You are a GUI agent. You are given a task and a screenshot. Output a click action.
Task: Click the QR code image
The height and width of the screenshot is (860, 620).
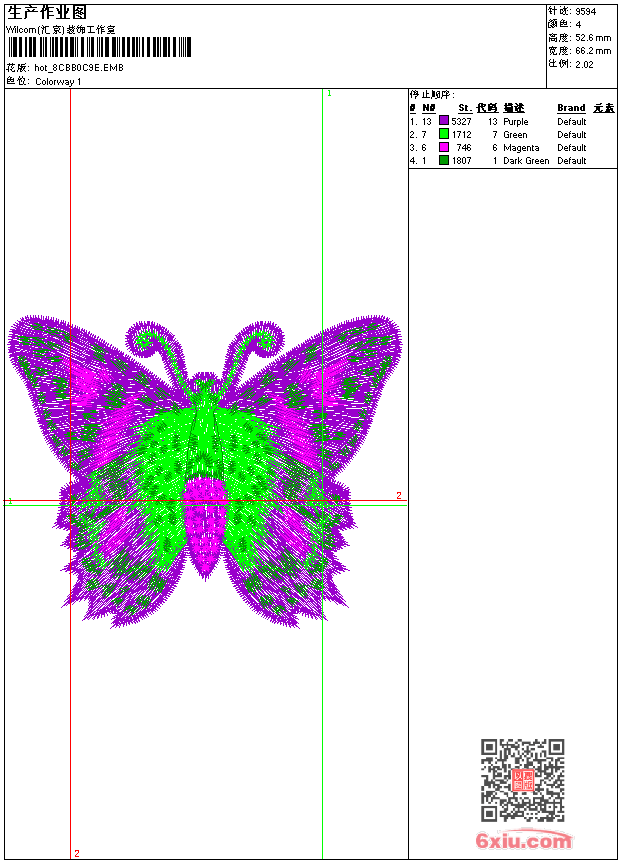click(x=522, y=780)
